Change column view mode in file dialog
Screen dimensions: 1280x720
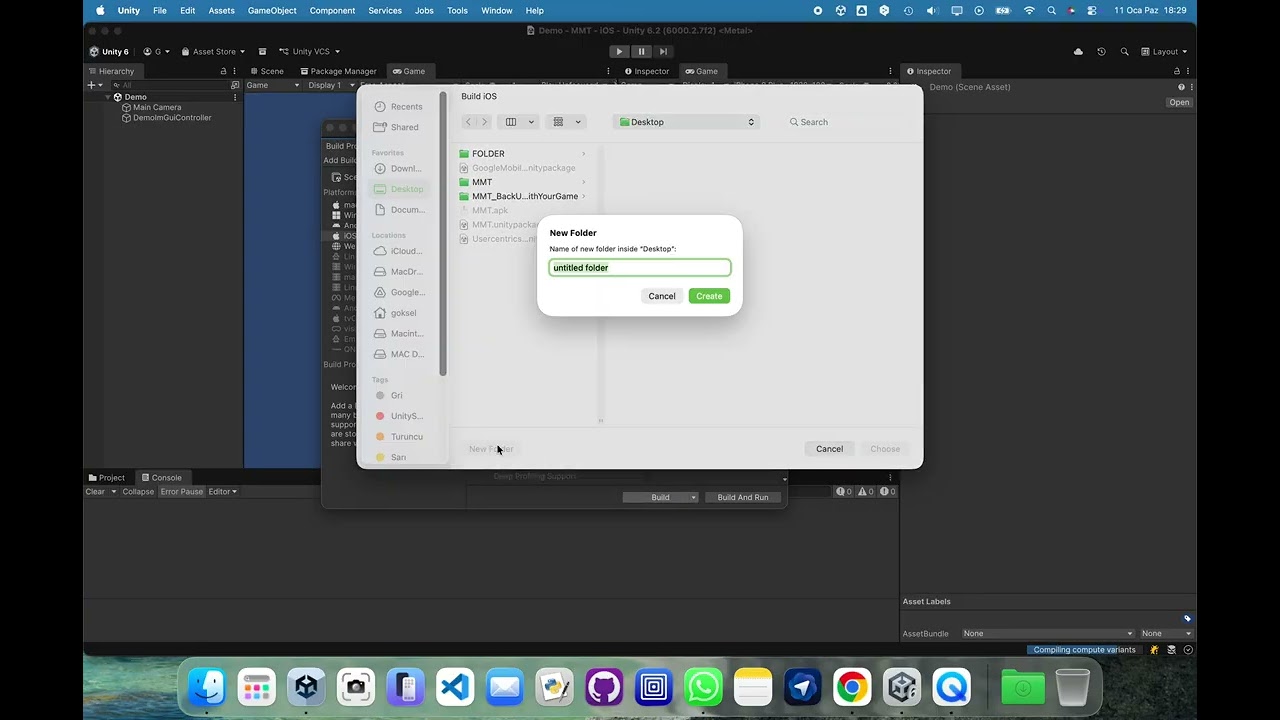click(519, 122)
